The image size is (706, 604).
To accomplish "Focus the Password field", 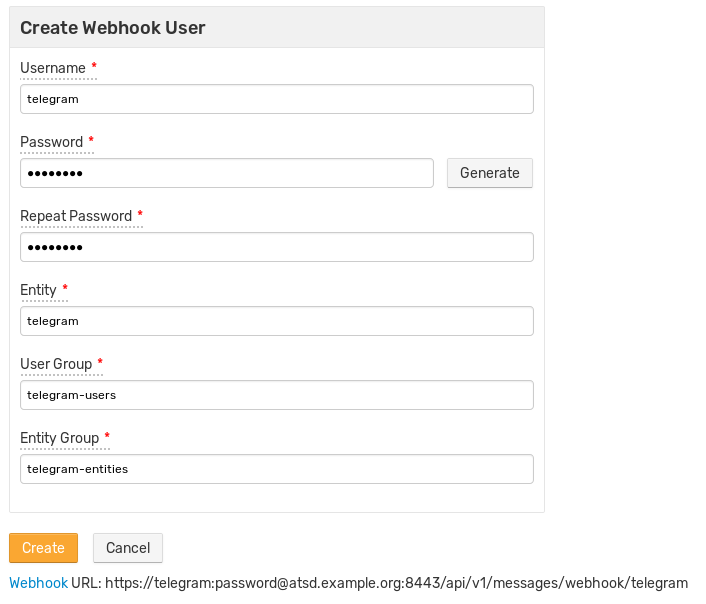I will click(226, 173).
